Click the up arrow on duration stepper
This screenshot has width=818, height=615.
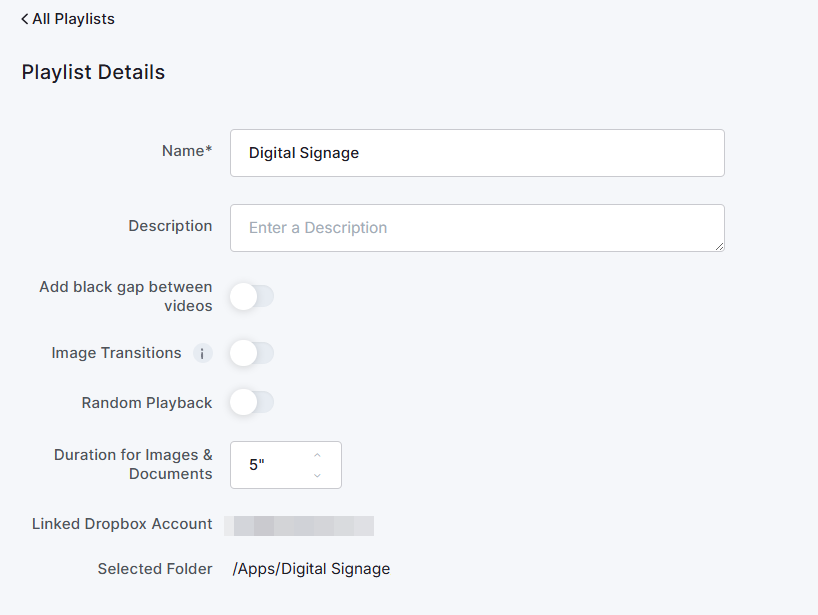pos(318,456)
